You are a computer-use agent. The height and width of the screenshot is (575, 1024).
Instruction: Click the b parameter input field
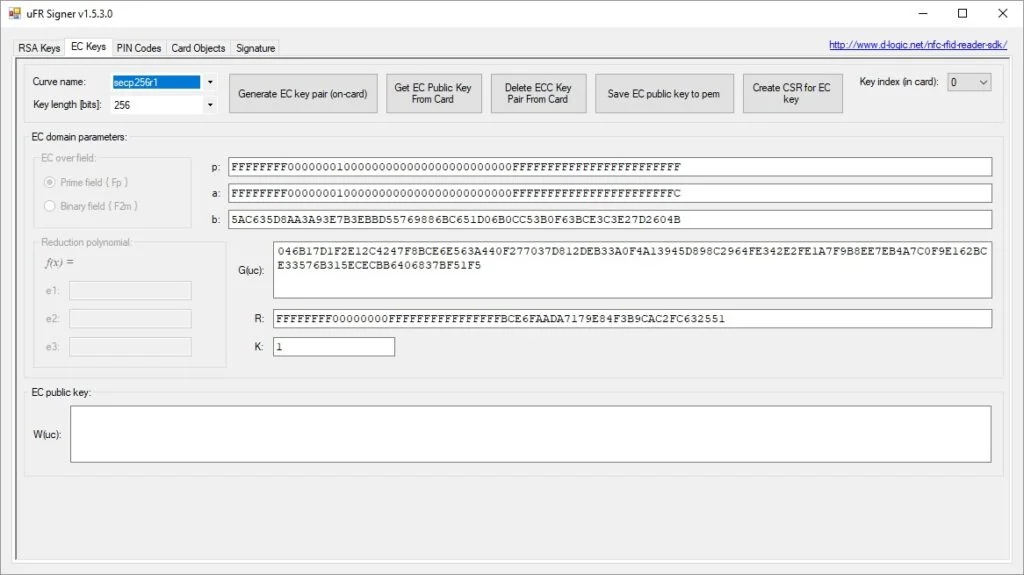(610, 219)
